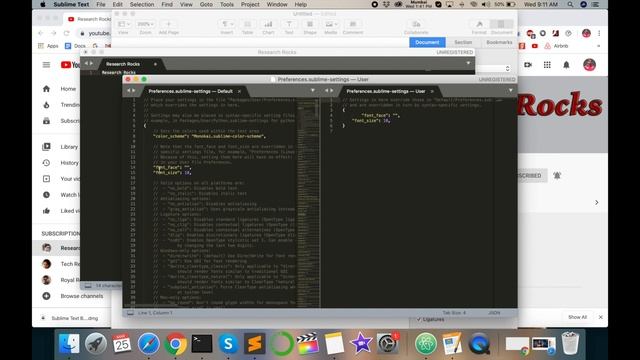The image size is (640, 360).
Task: Open the Calendar dock icon showing 25
Action: [x=122, y=344]
